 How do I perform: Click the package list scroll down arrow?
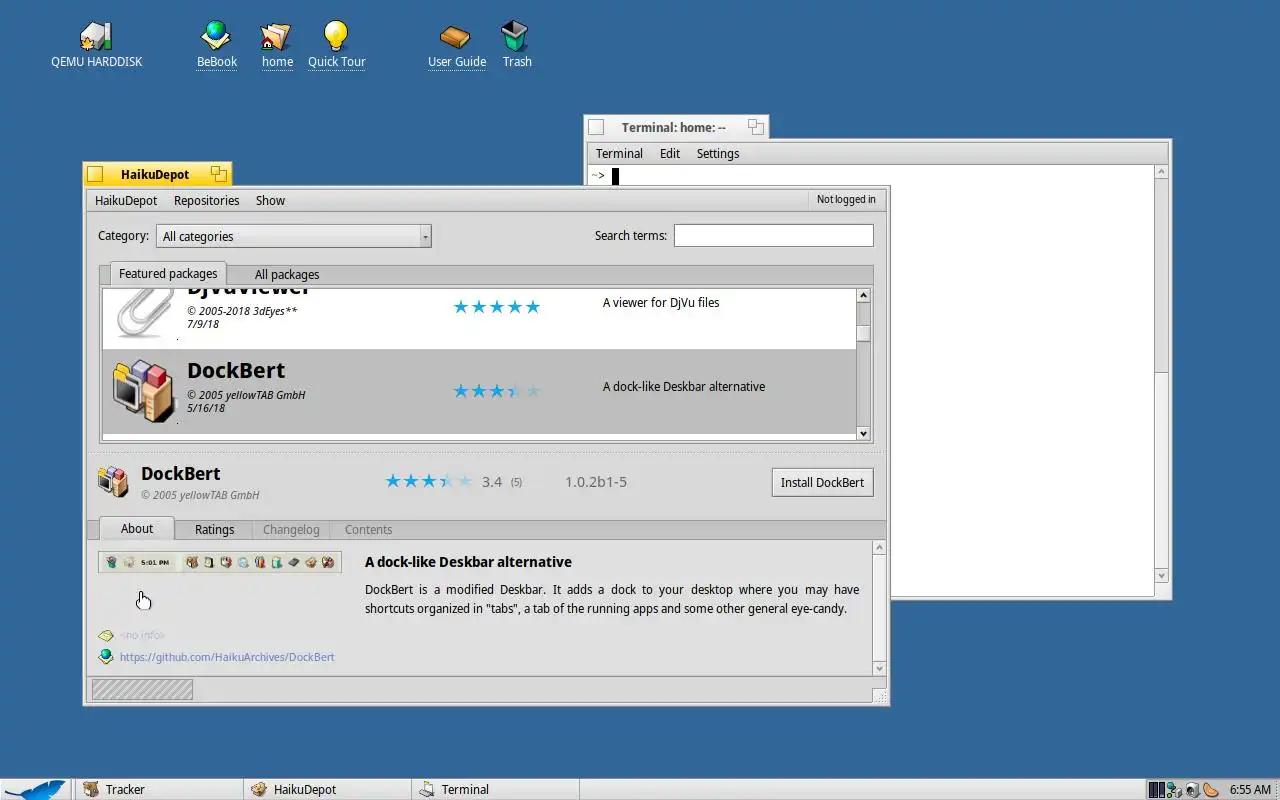coord(863,433)
